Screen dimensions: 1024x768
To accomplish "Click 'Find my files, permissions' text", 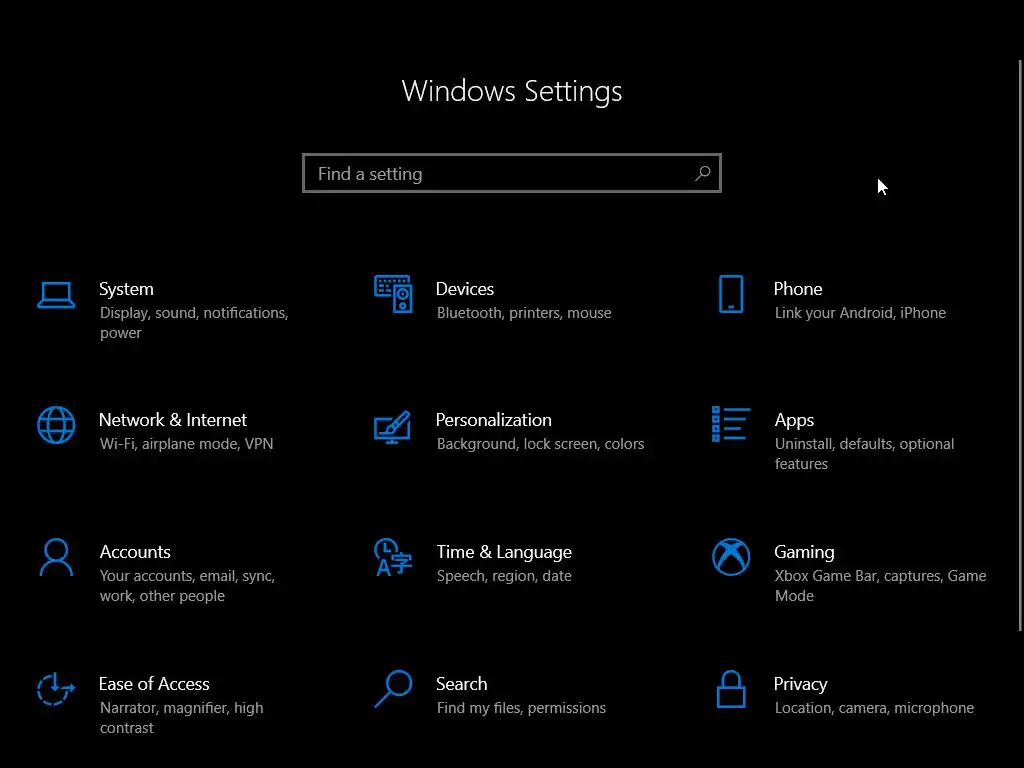I will (521, 708).
